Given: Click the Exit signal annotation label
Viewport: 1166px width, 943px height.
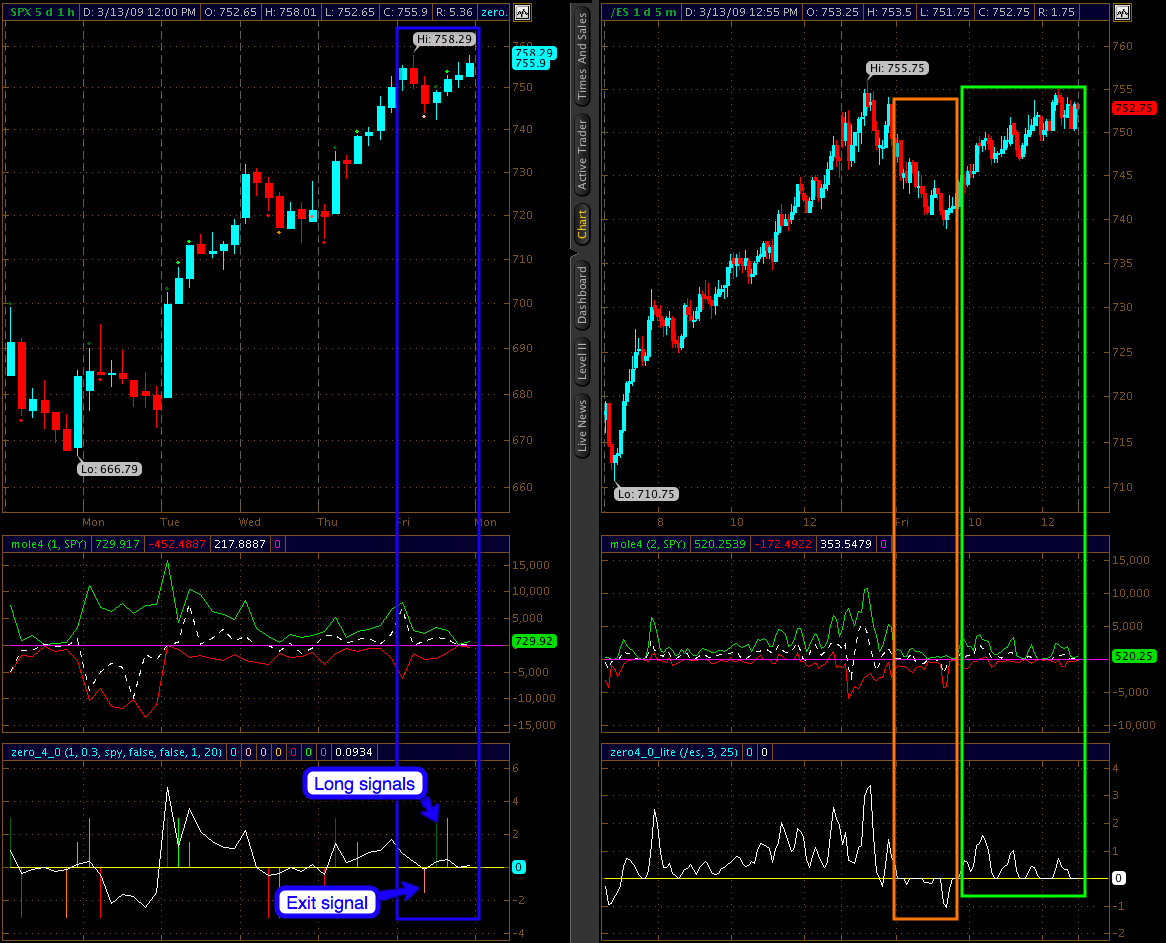Looking at the screenshot, I should tap(327, 903).
